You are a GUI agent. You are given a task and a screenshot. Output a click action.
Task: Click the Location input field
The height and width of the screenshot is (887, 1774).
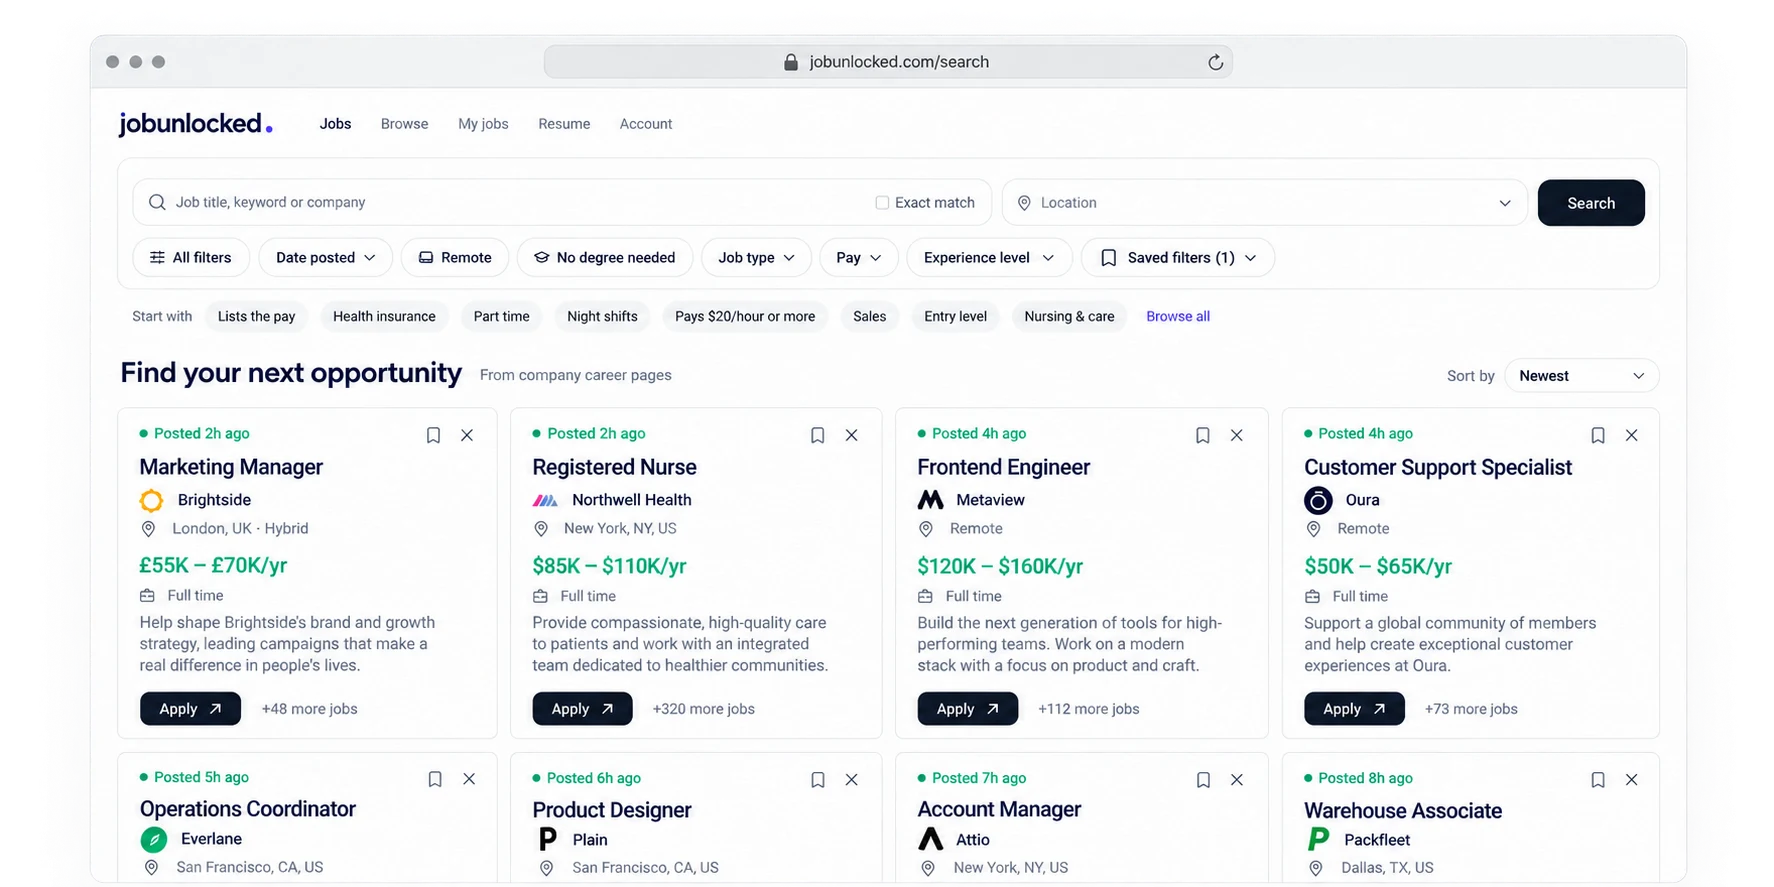[1265, 203]
